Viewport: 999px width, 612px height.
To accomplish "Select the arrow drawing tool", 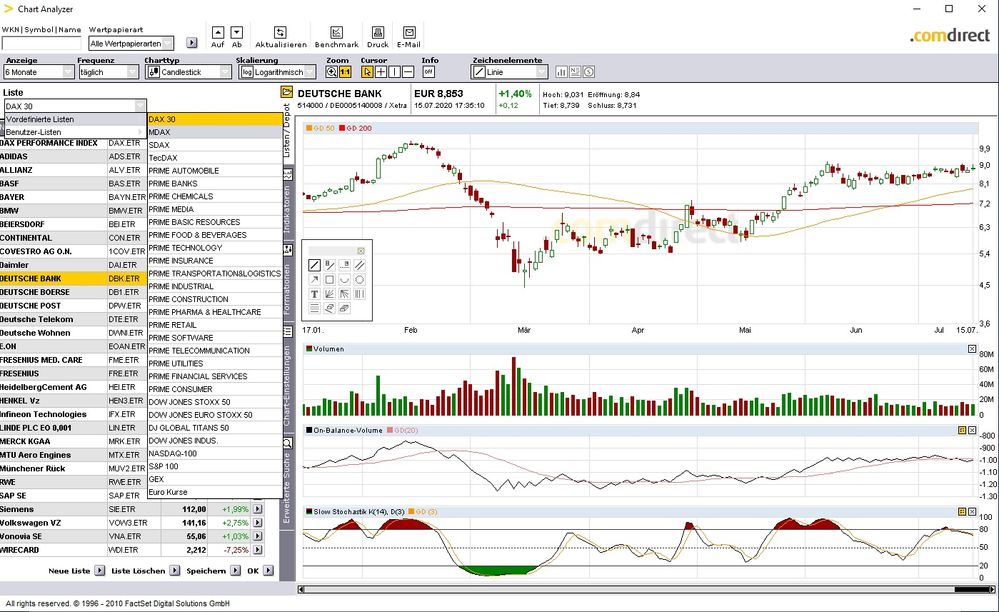I will [x=314, y=280].
